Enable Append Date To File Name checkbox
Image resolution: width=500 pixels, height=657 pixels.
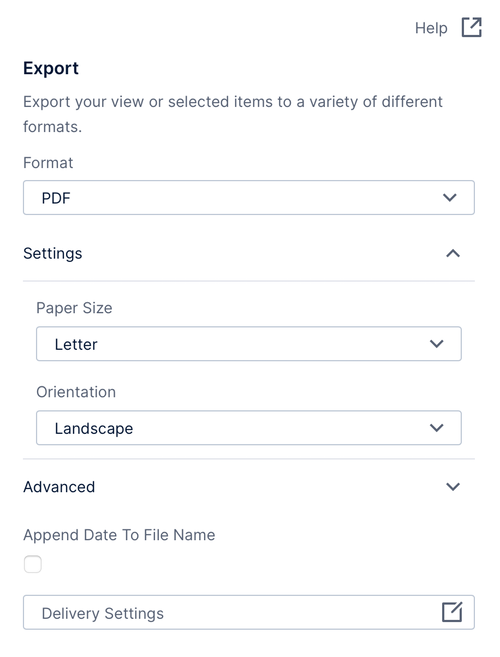click(33, 564)
